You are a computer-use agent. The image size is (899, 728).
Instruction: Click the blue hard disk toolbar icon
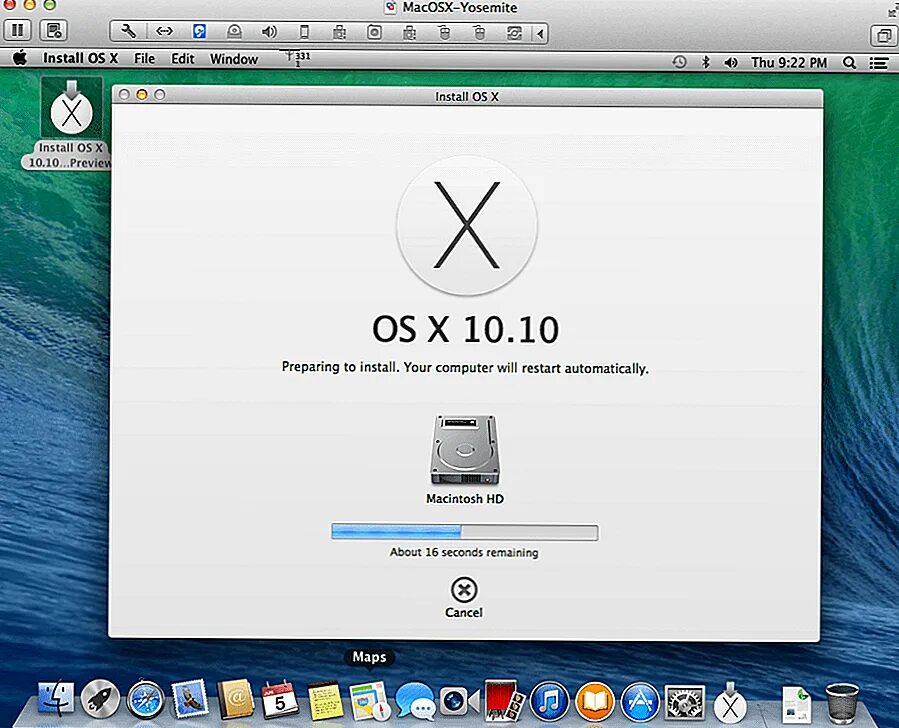pyautogui.click(x=199, y=32)
